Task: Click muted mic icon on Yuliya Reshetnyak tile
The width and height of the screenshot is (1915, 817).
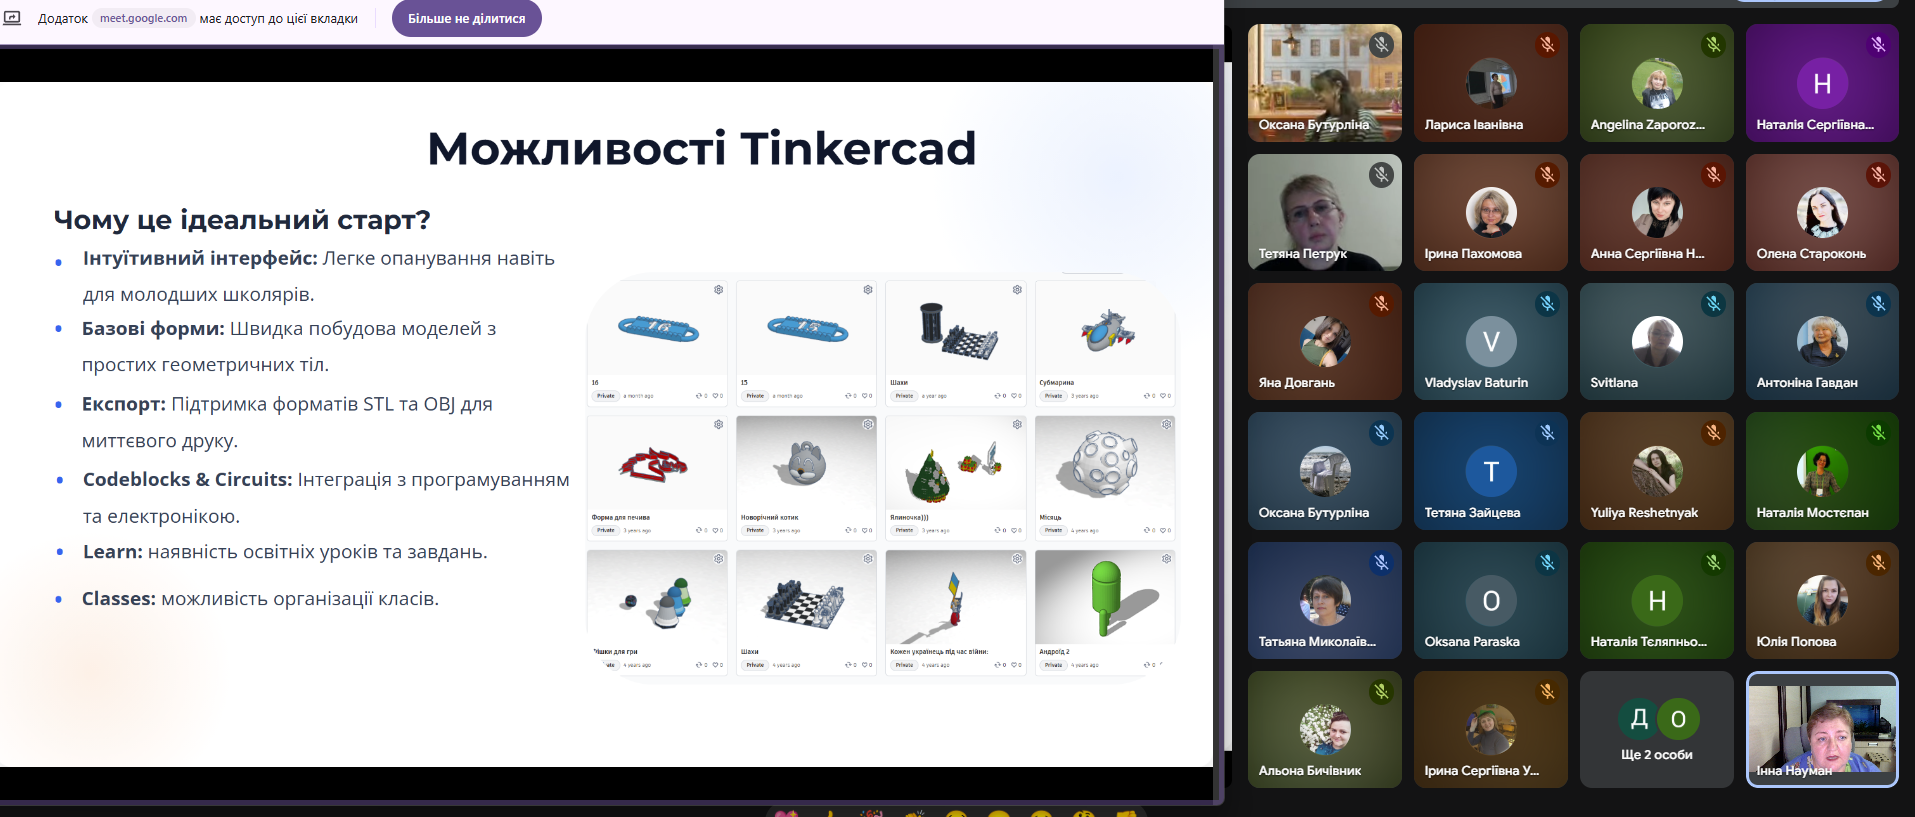Action: (1713, 433)
